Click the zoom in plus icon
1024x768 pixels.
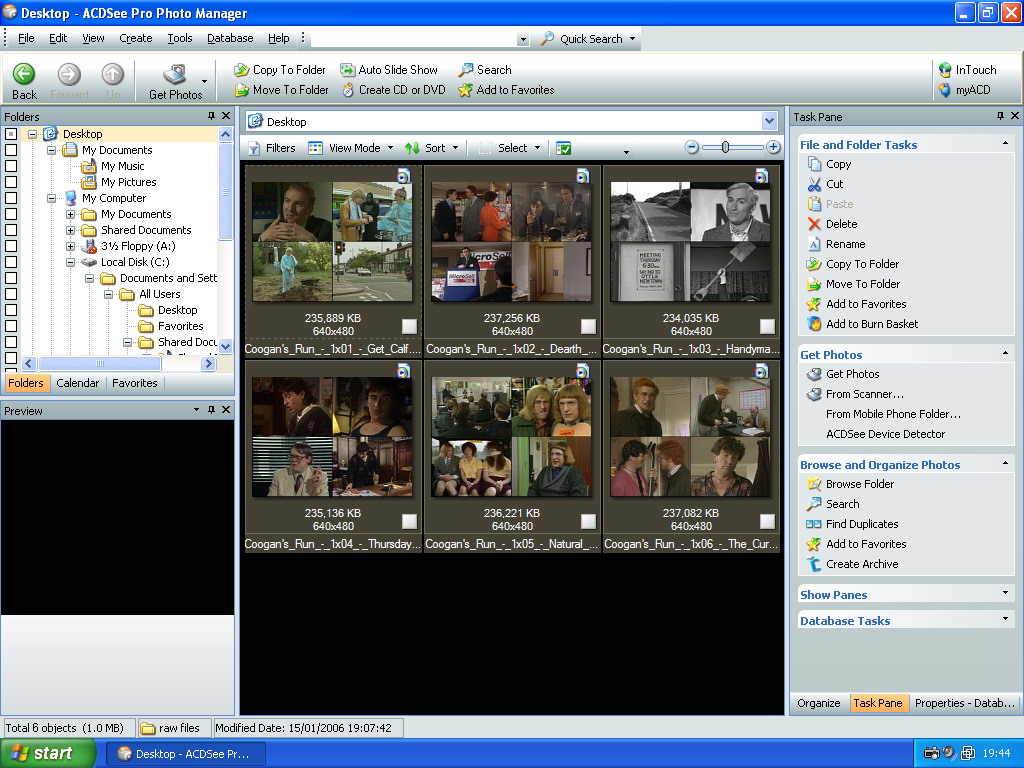[x=774, y=148]
